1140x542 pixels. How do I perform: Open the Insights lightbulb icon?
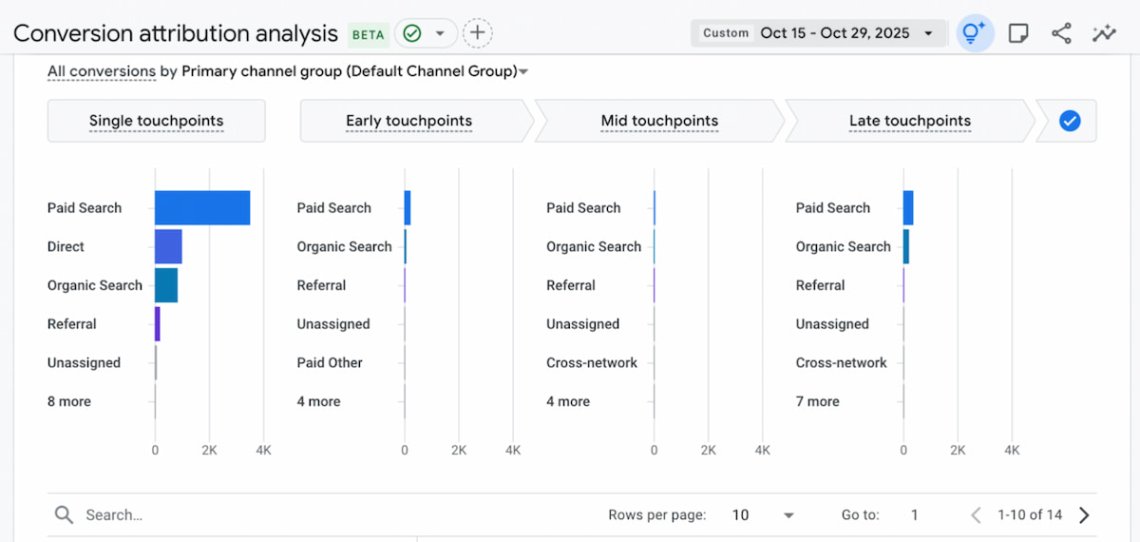tap(974, 33)
